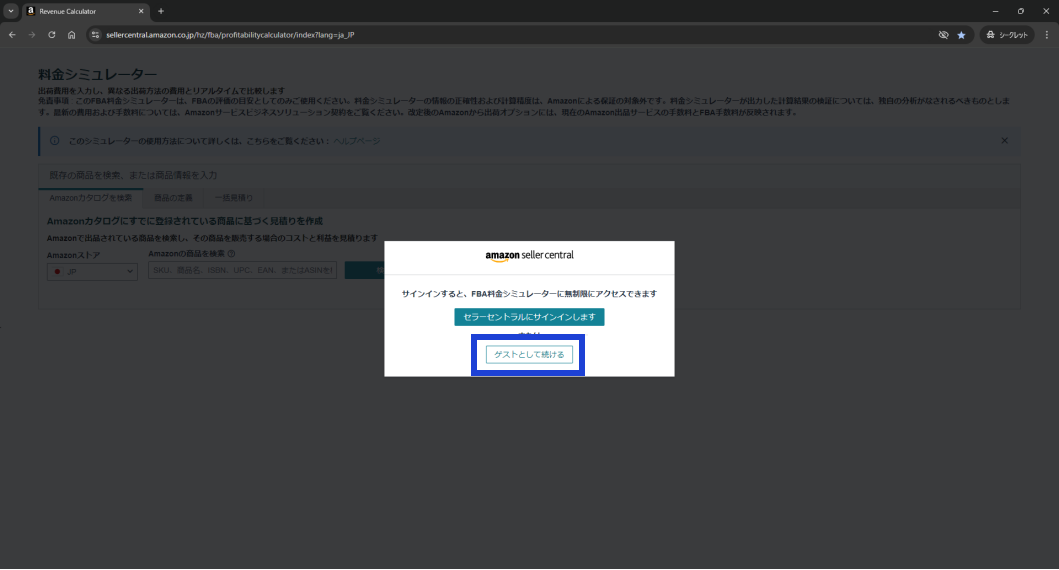Viewport: 1059px width, 570px height.
Task: Open Chrome three-dot menu
Action: (x=1047, y=34)
